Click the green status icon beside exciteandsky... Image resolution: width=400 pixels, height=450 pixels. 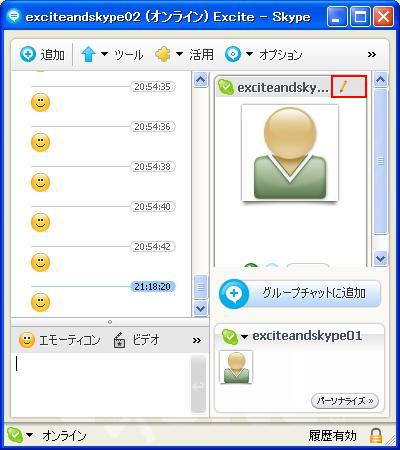point(226,87)
